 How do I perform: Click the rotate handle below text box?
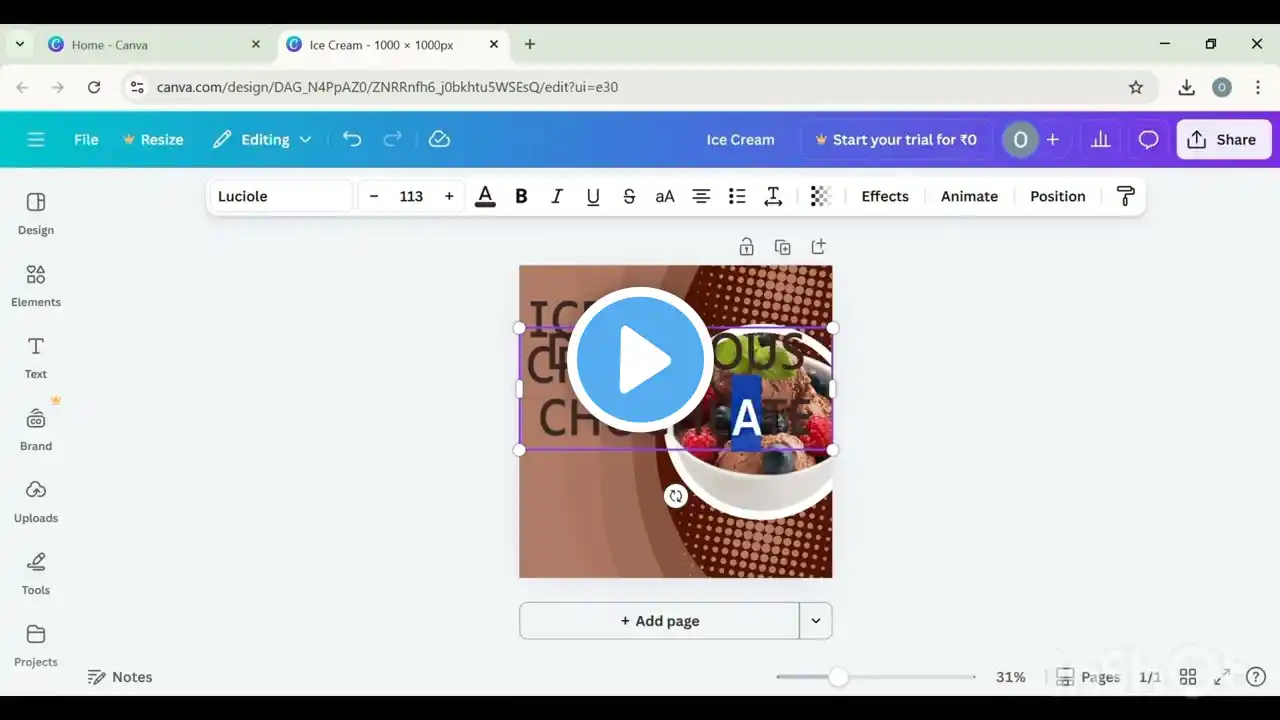point(676,495)
